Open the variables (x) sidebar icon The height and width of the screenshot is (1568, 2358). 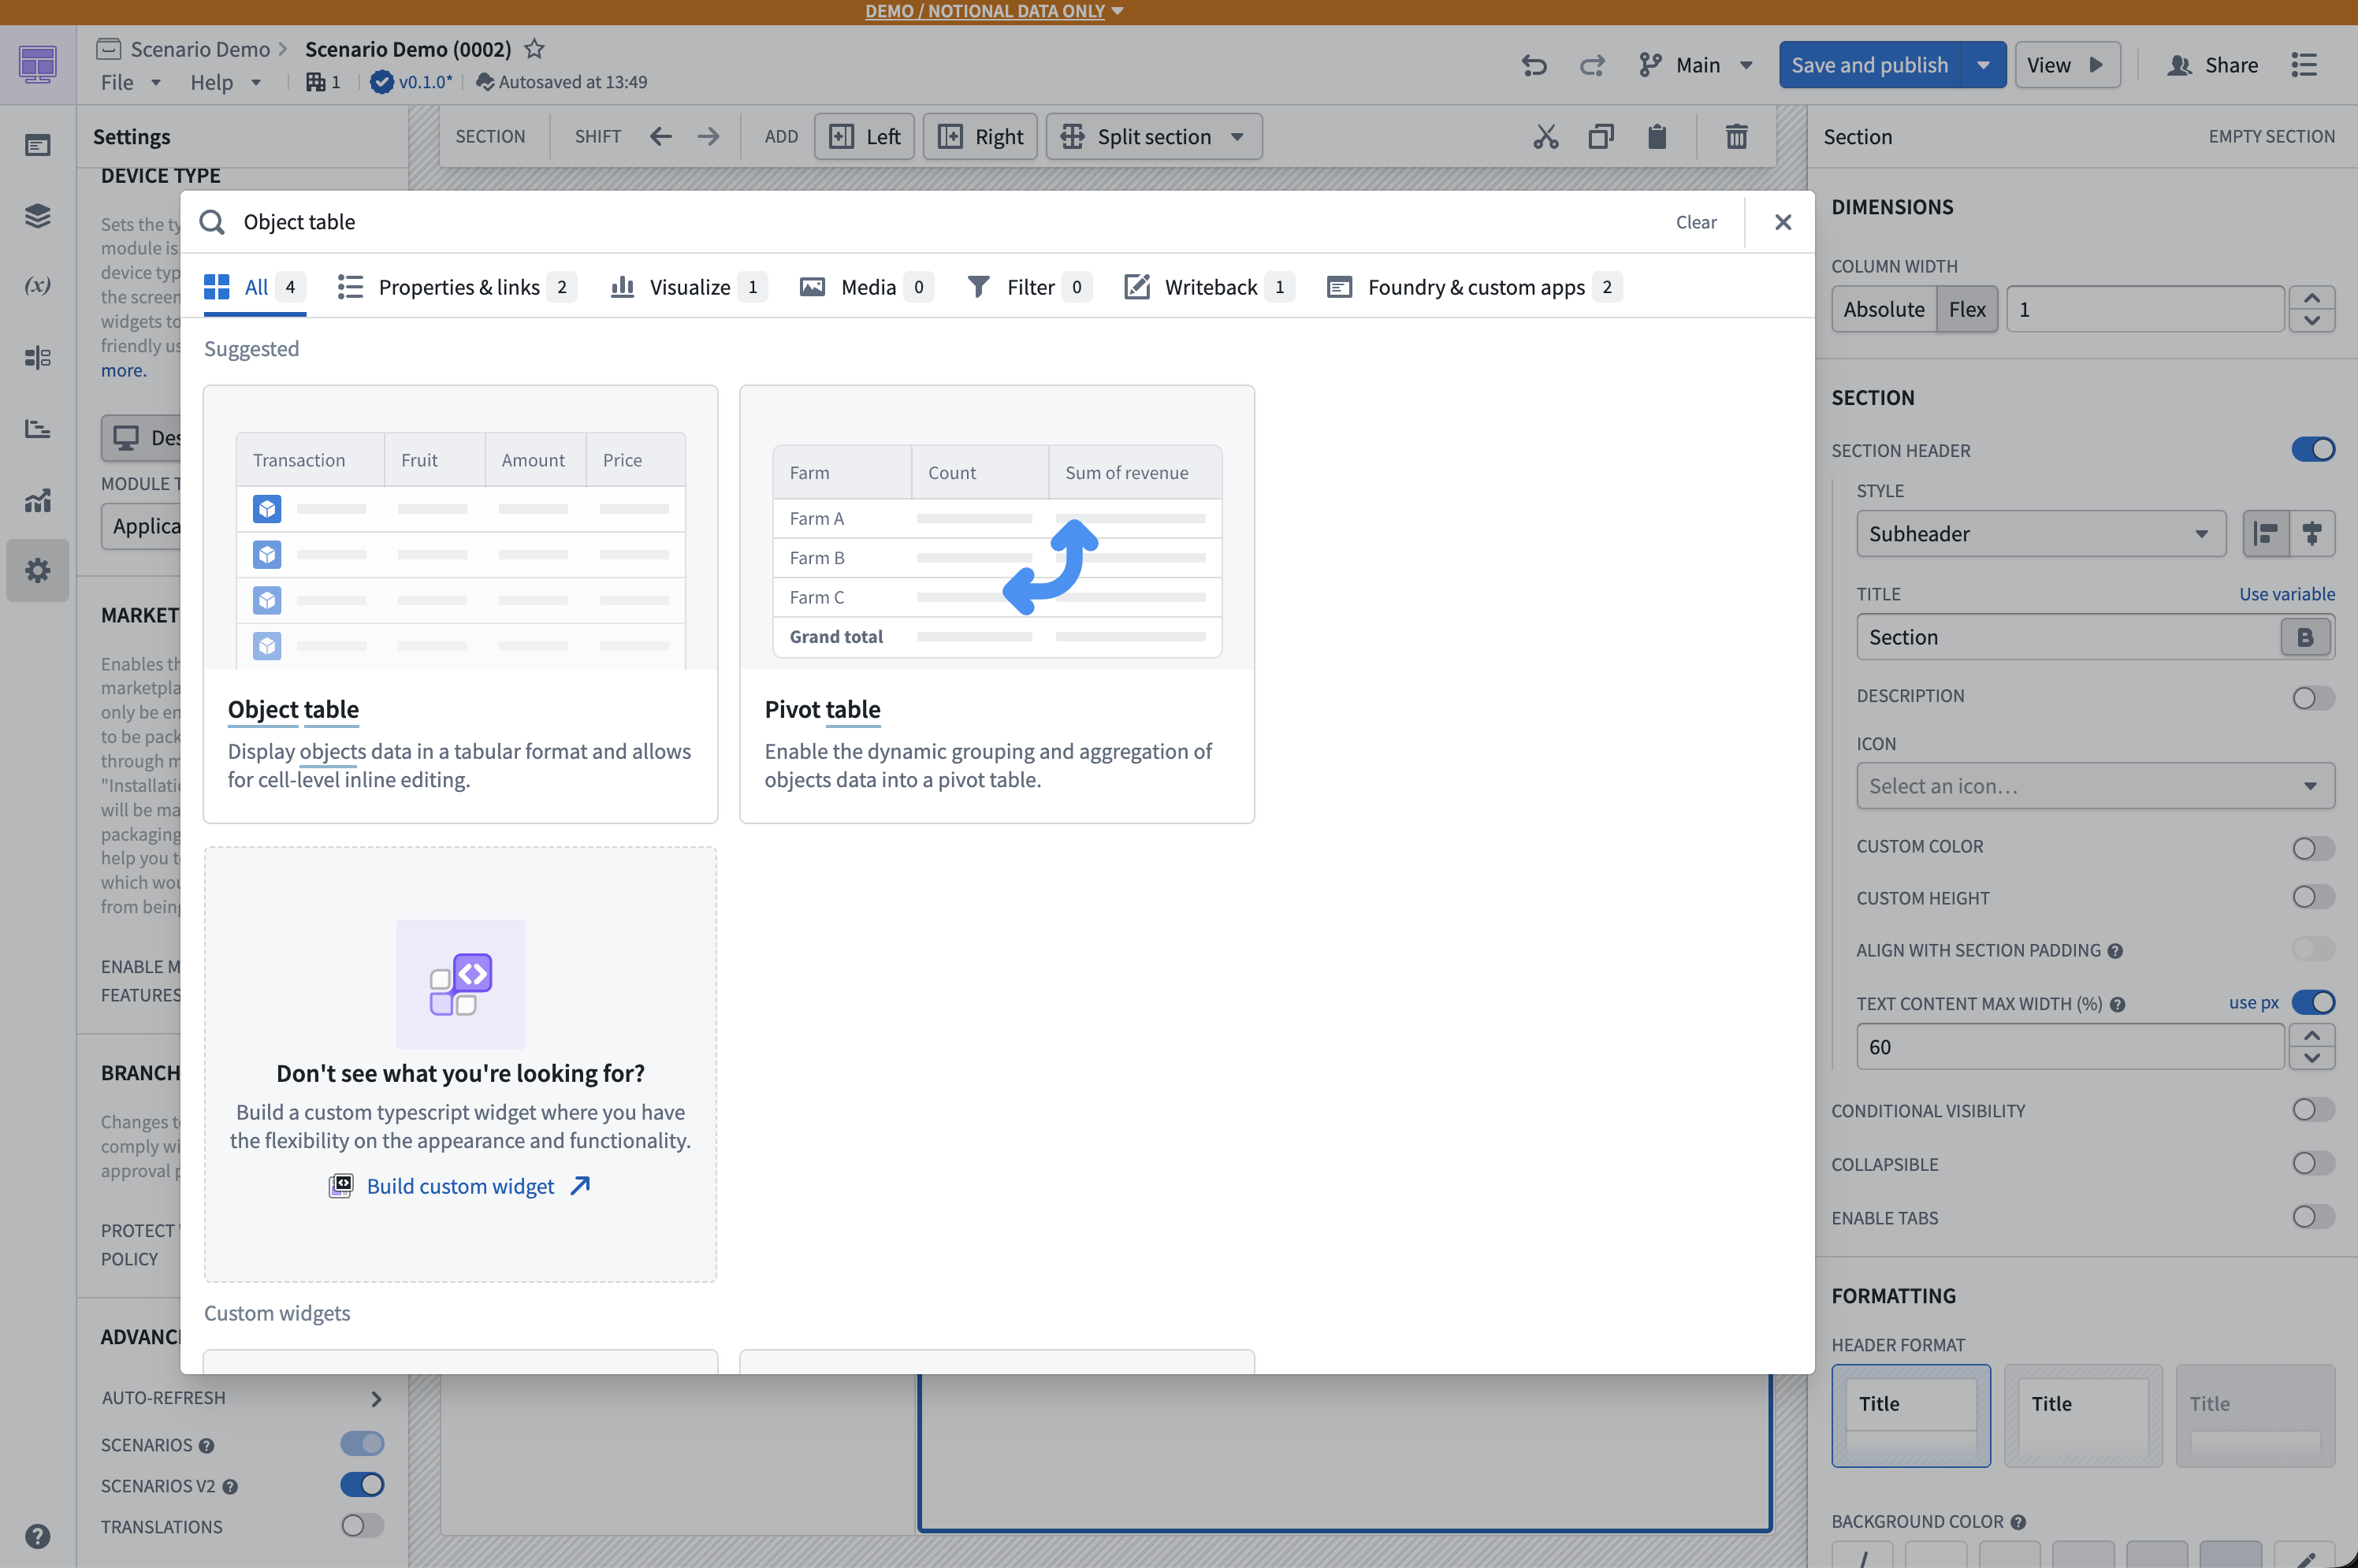point(38,286)
